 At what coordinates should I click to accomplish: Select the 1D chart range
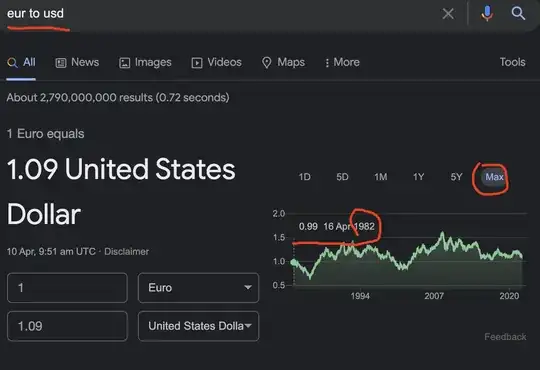pyautogui.click(x=304, y=177)
